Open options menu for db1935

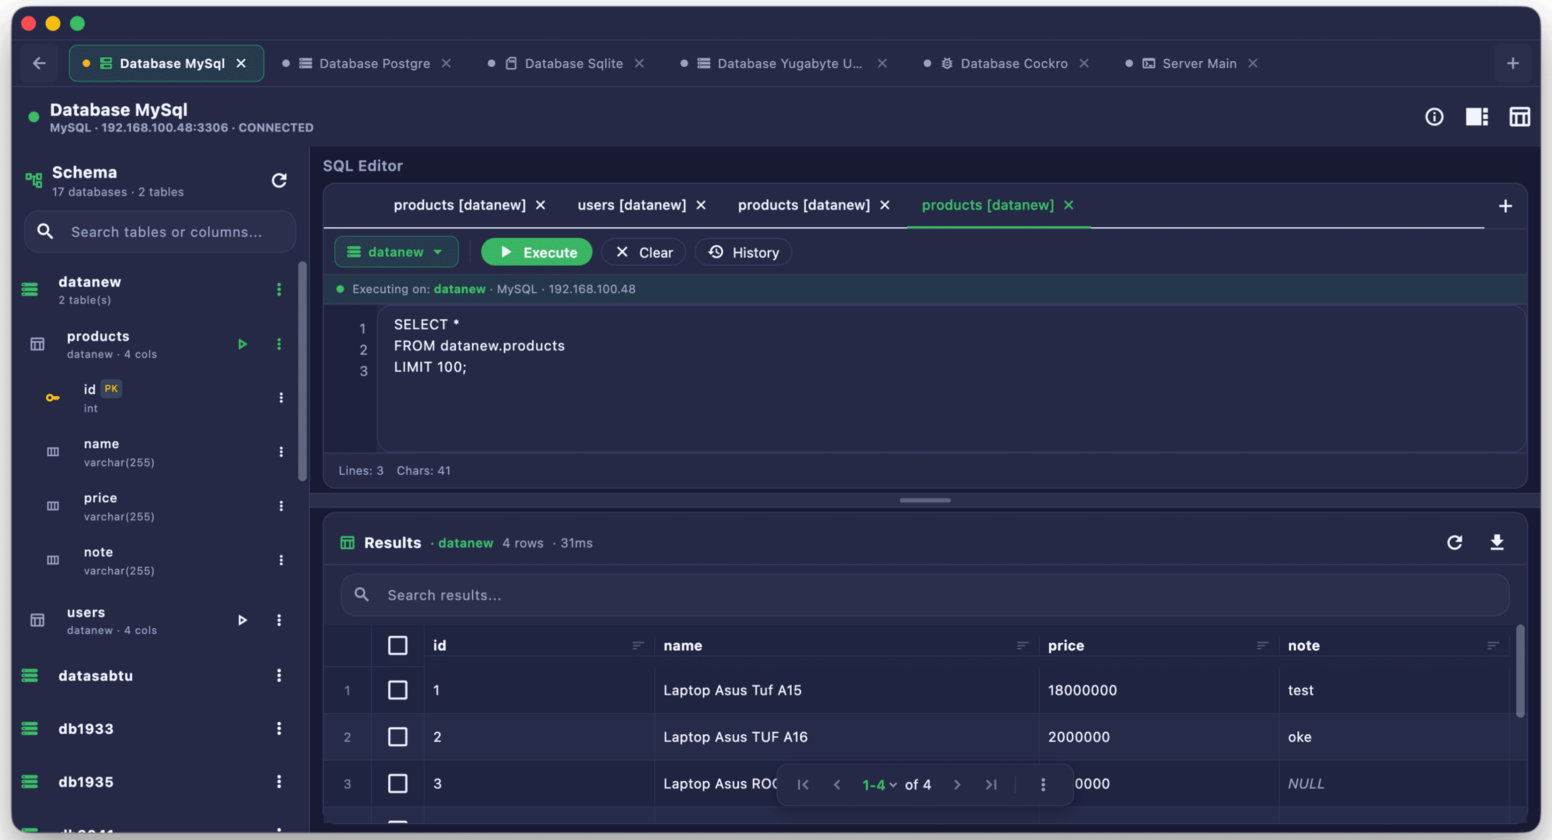pos(279,782)
